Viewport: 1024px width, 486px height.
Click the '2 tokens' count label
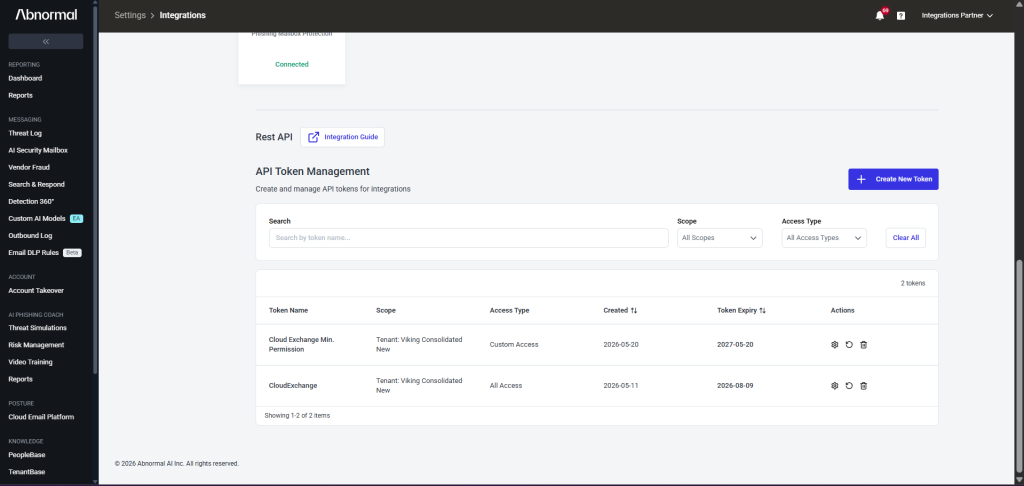click(x=913, y=284)
